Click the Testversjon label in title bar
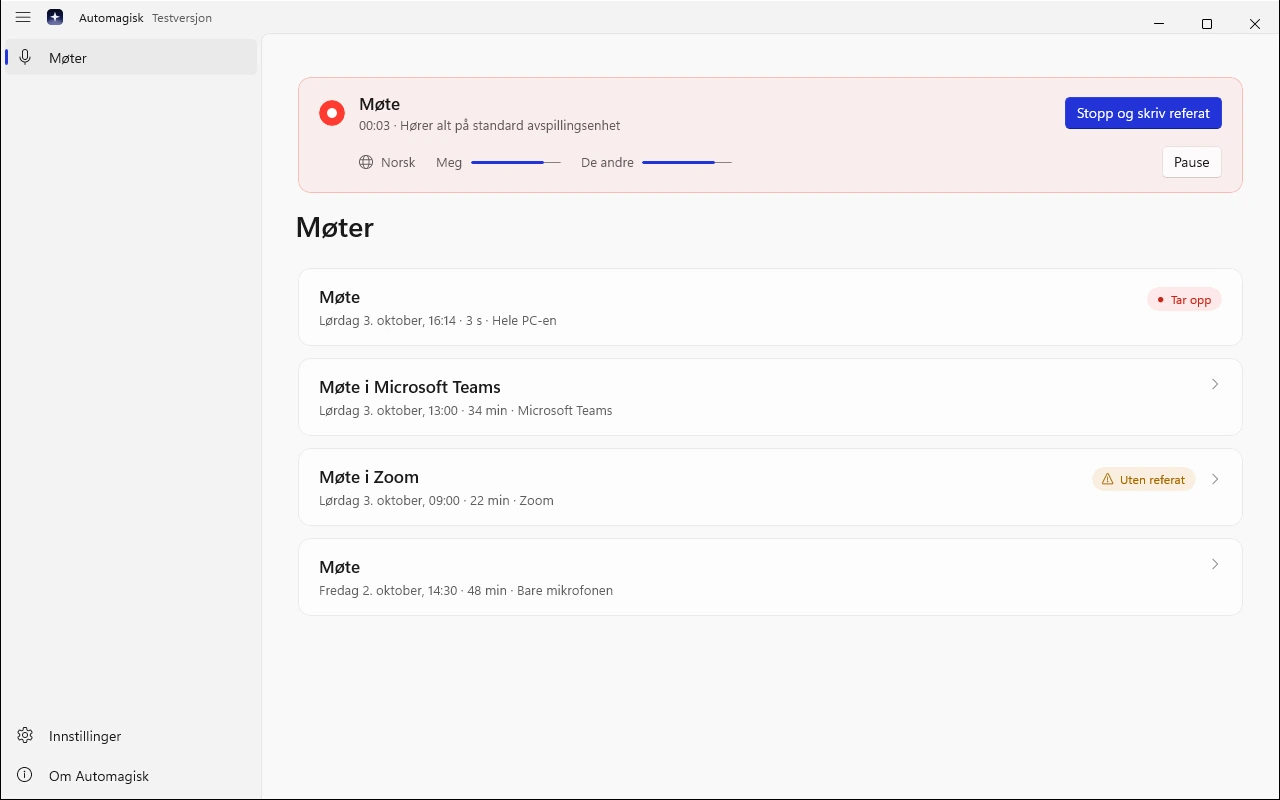Screen dimensions: 1280x800 pyautogui.click(x=182, y=18)
